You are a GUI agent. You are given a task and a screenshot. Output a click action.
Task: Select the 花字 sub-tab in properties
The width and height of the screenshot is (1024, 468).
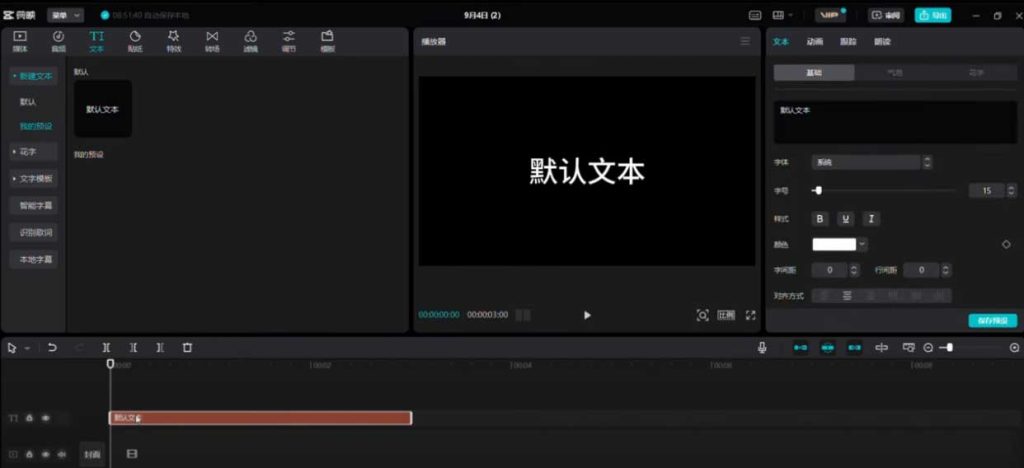976,72
